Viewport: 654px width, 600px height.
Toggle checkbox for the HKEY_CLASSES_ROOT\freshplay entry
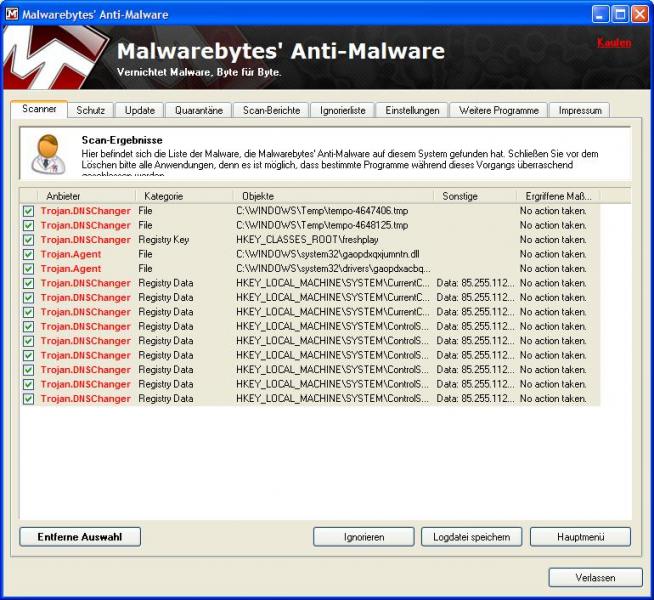coord(28,240)
